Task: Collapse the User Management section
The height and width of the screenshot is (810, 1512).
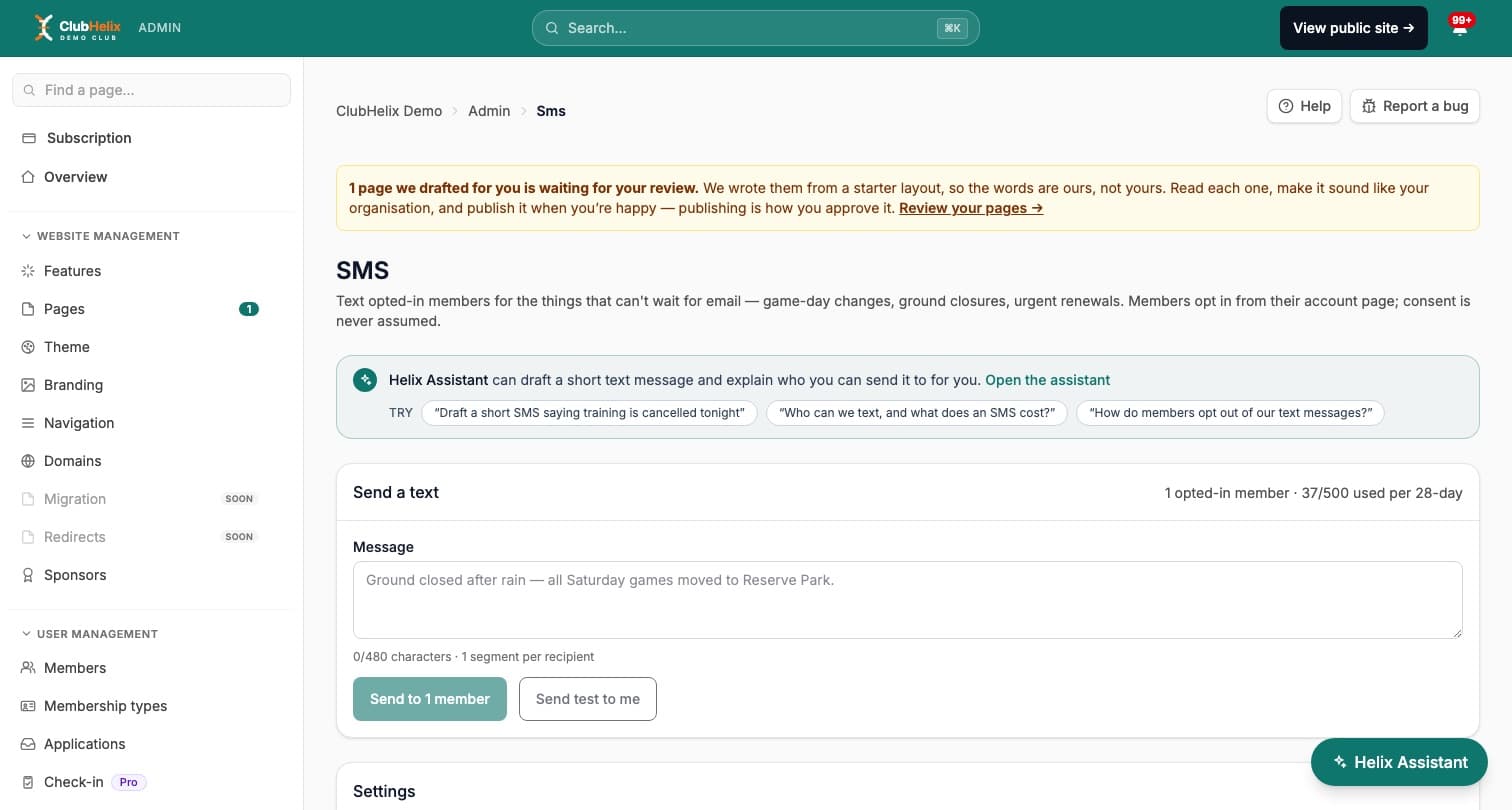Action: [90, 634]
